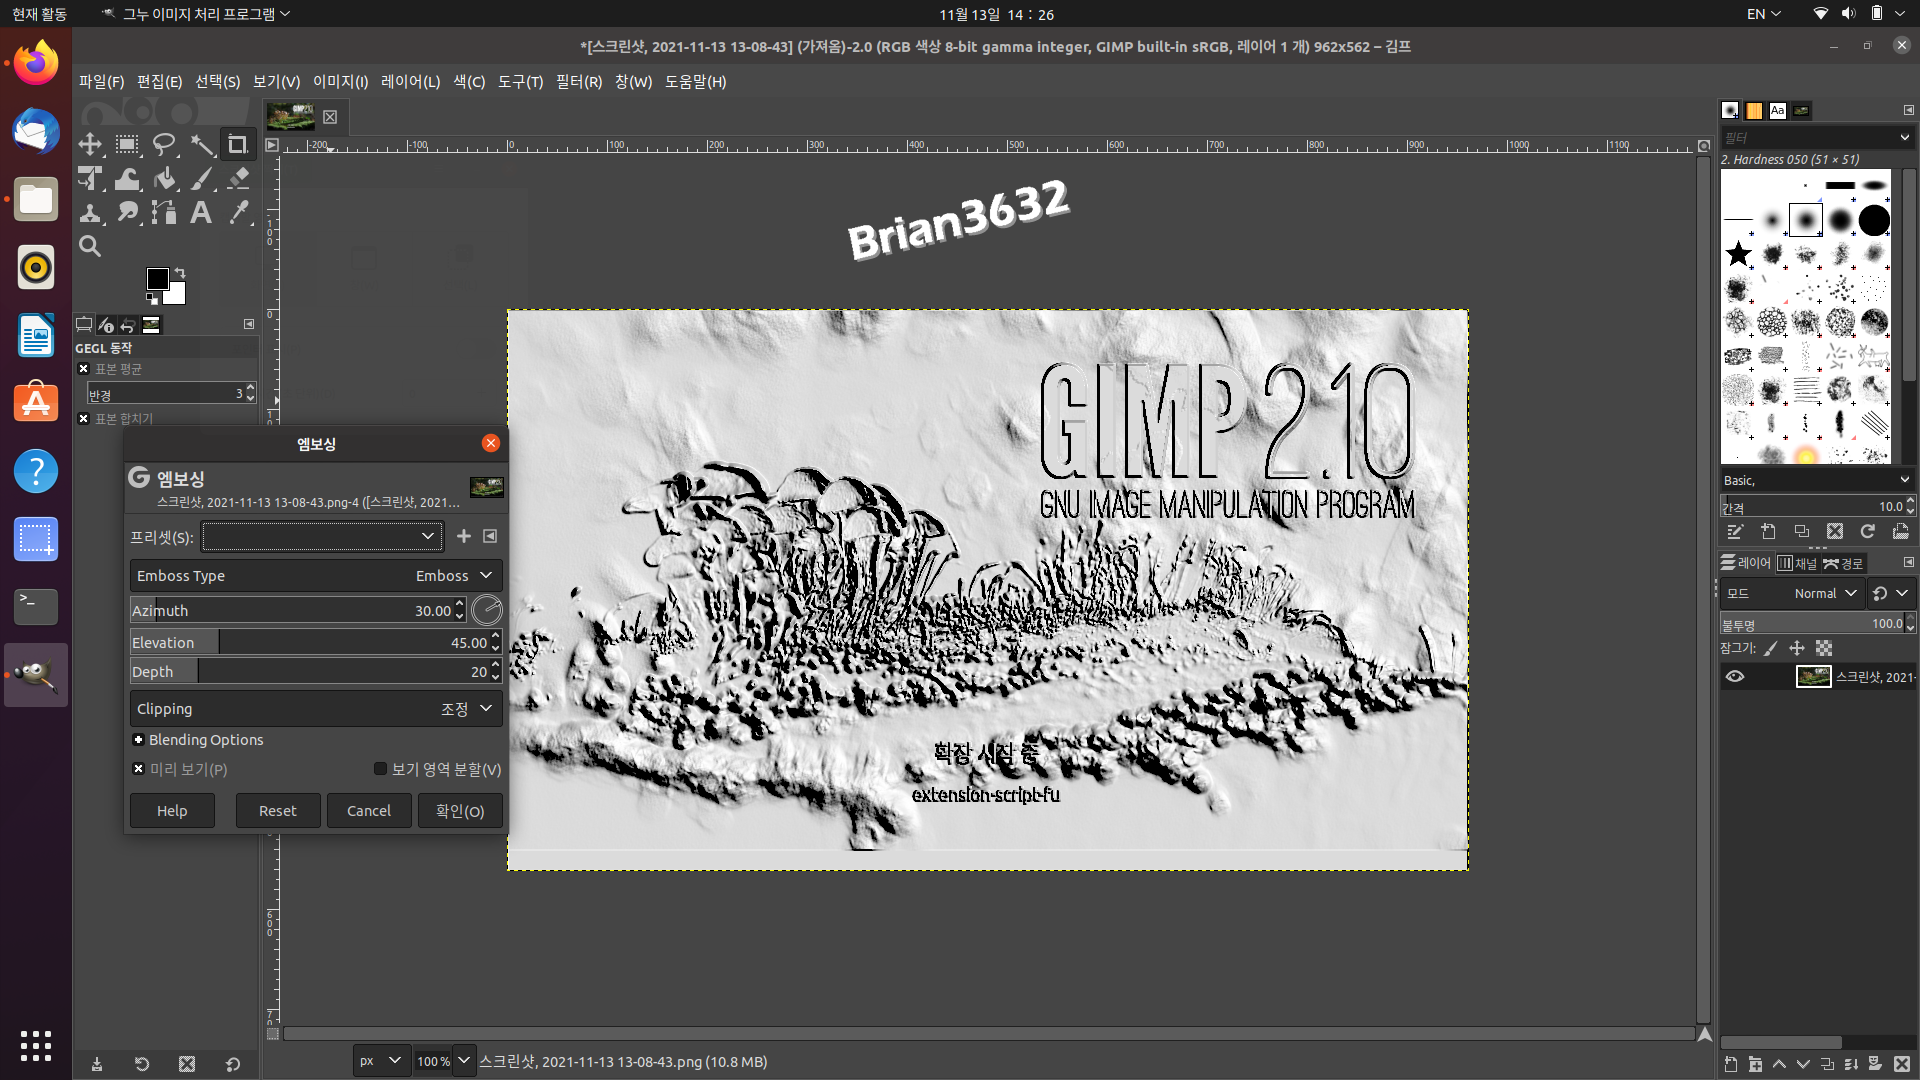
Task: Open Show Applications grid
Action: click(36, 1045)
